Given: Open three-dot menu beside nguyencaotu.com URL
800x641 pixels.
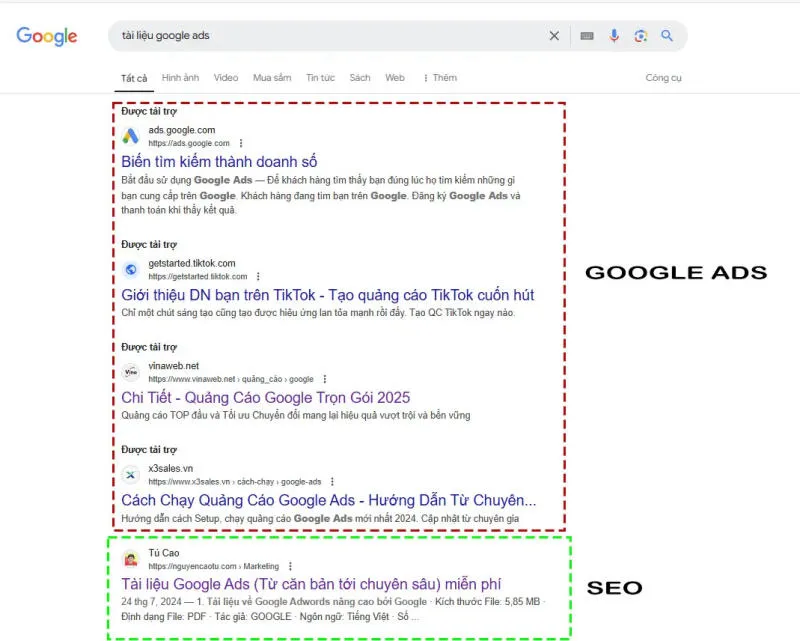Looking at the screenshot, I should [290, 566].
